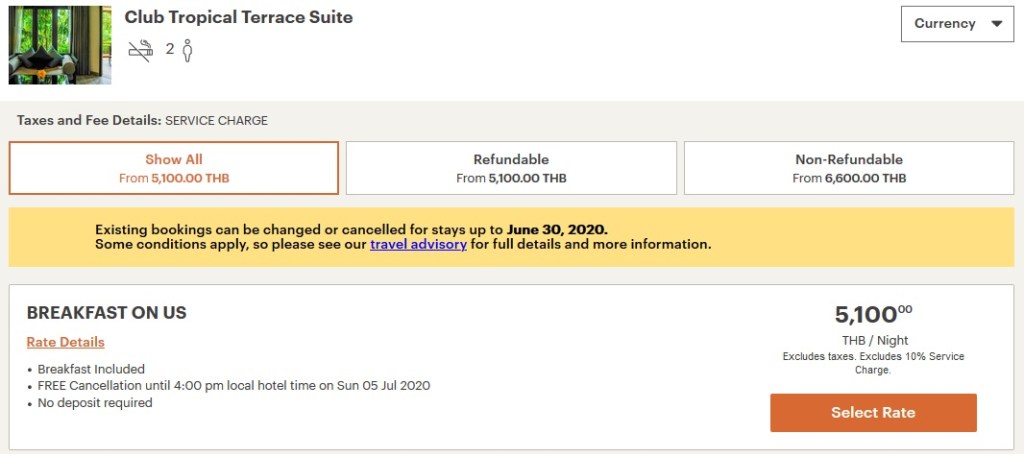
Task: Click the No deposit required bullet item
Action: pyautogui.click(x=95, y=403)
